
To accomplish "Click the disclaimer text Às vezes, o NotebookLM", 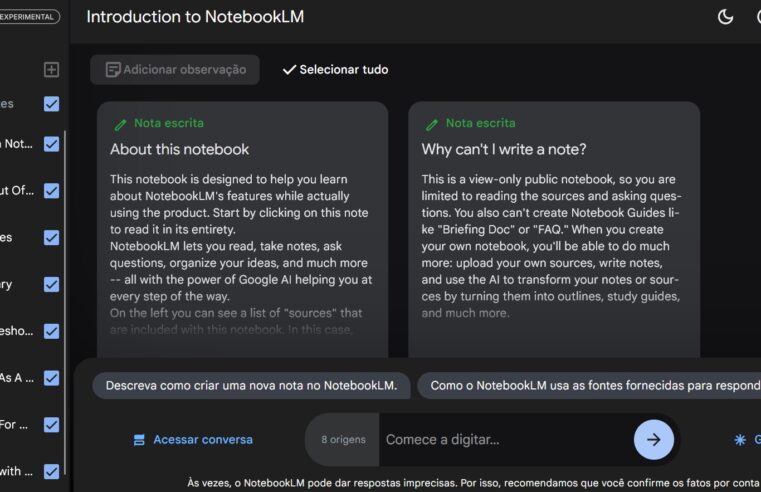I will 474,483.
